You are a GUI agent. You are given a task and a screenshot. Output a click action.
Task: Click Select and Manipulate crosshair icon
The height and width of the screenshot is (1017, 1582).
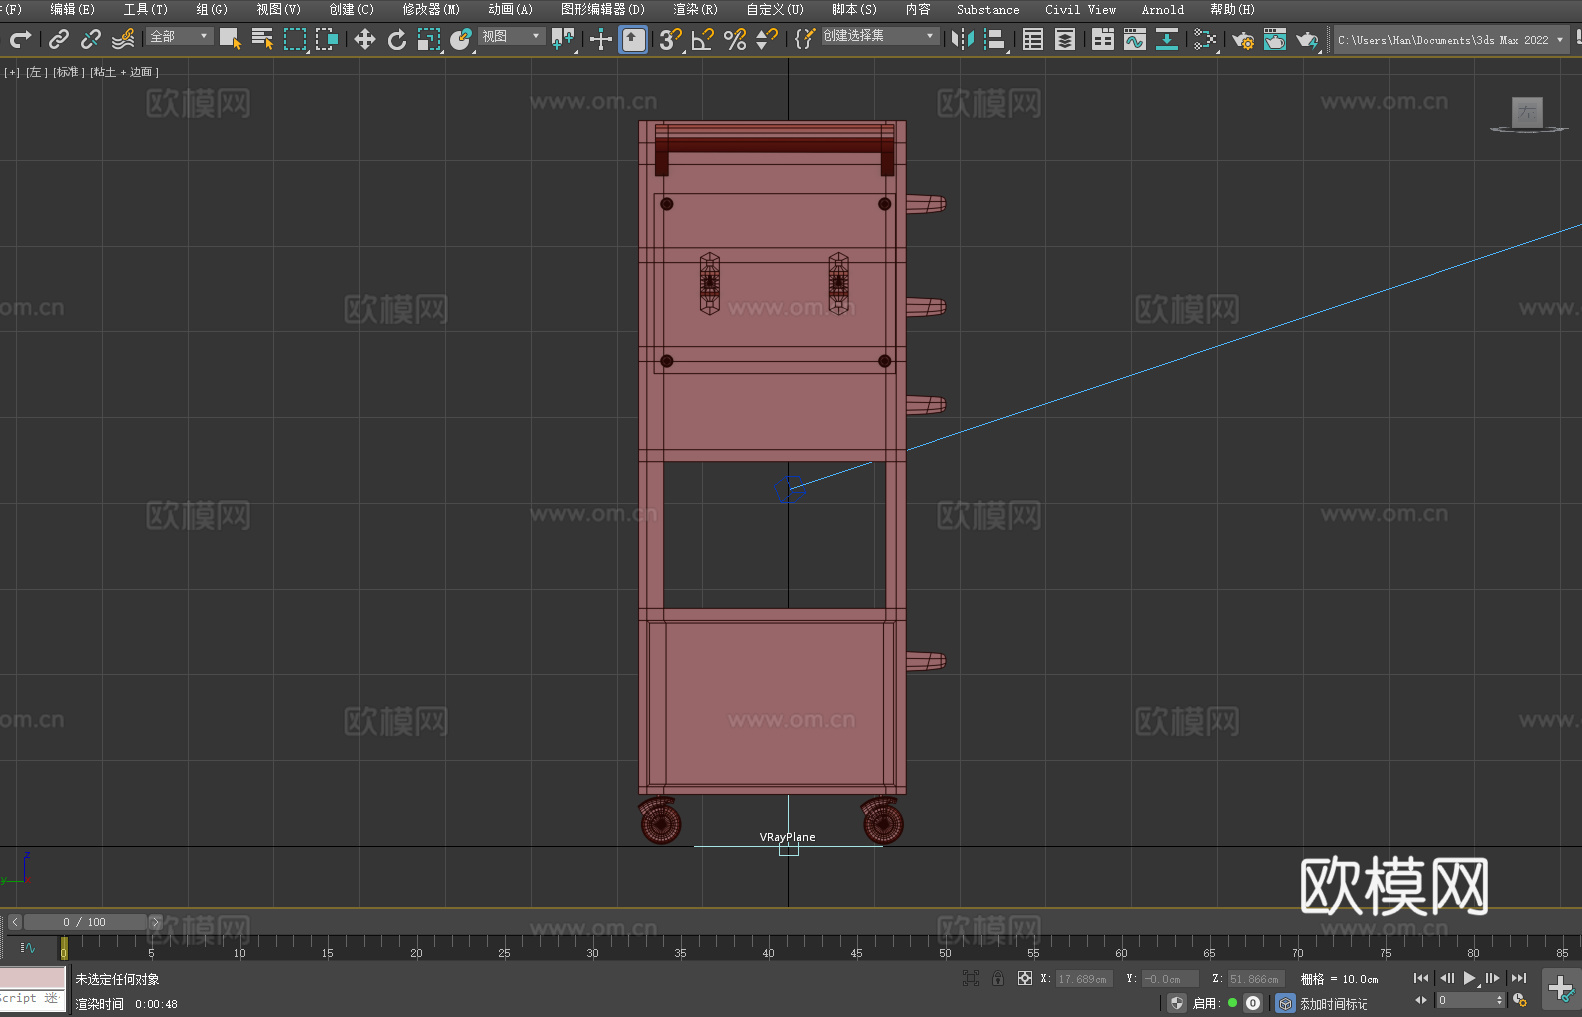(601, 39)
